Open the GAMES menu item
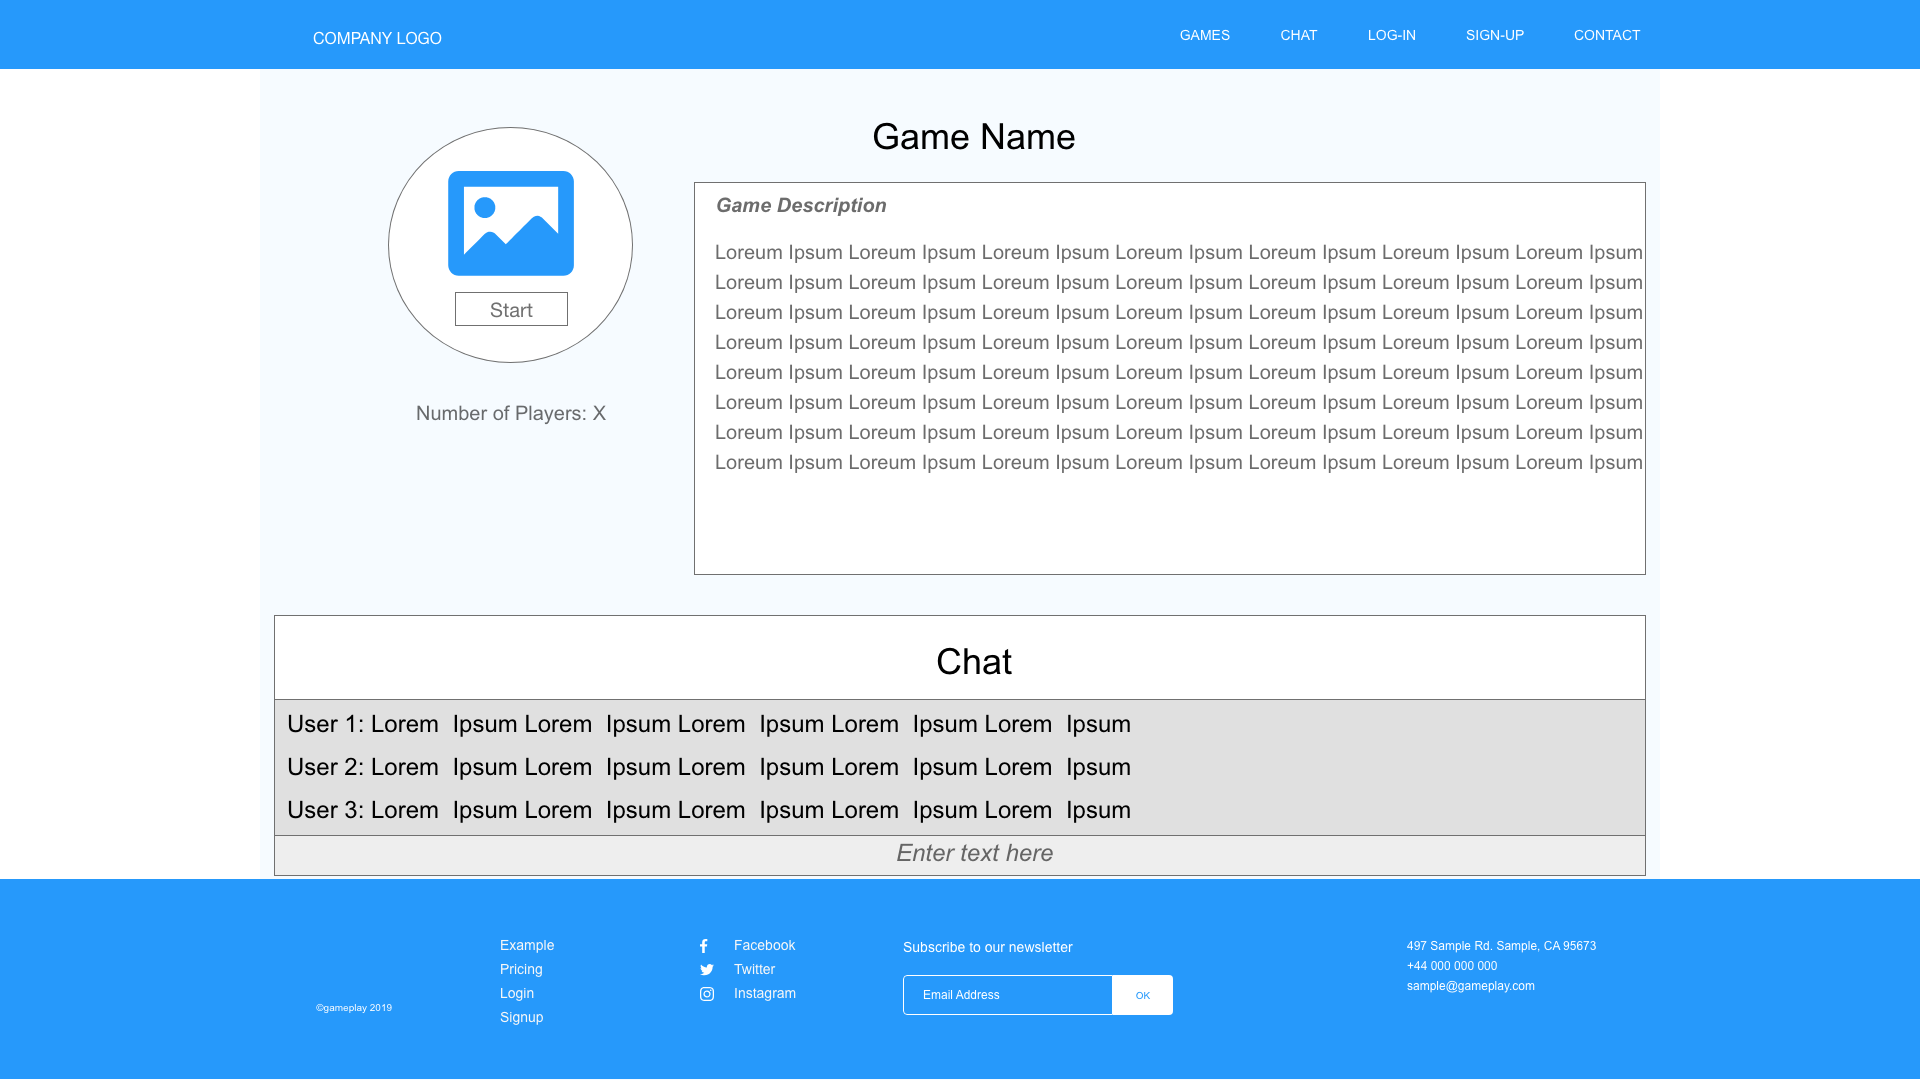Viewport: 1920px width, 1080px height. (1204, 35)
